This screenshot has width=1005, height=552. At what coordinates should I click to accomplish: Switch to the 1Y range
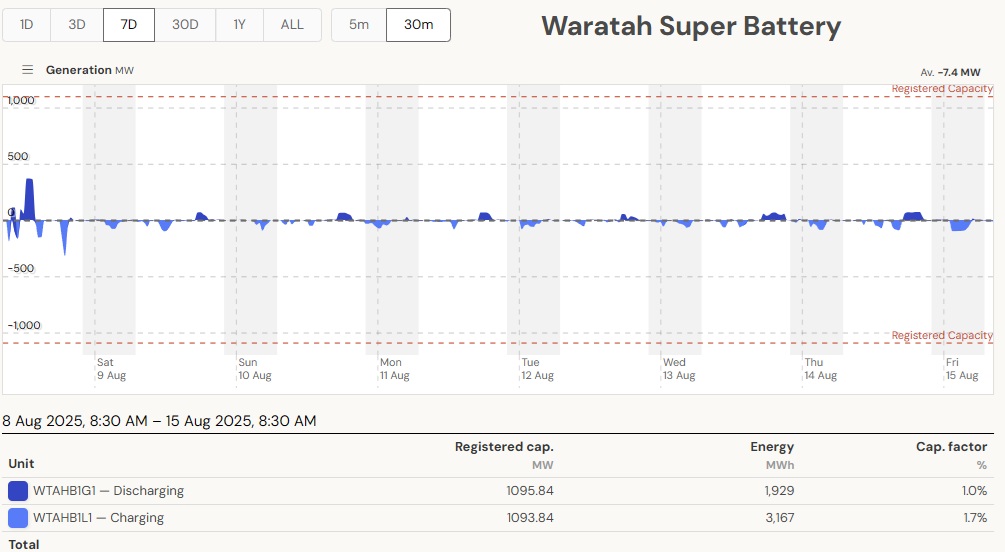point(239,25)
